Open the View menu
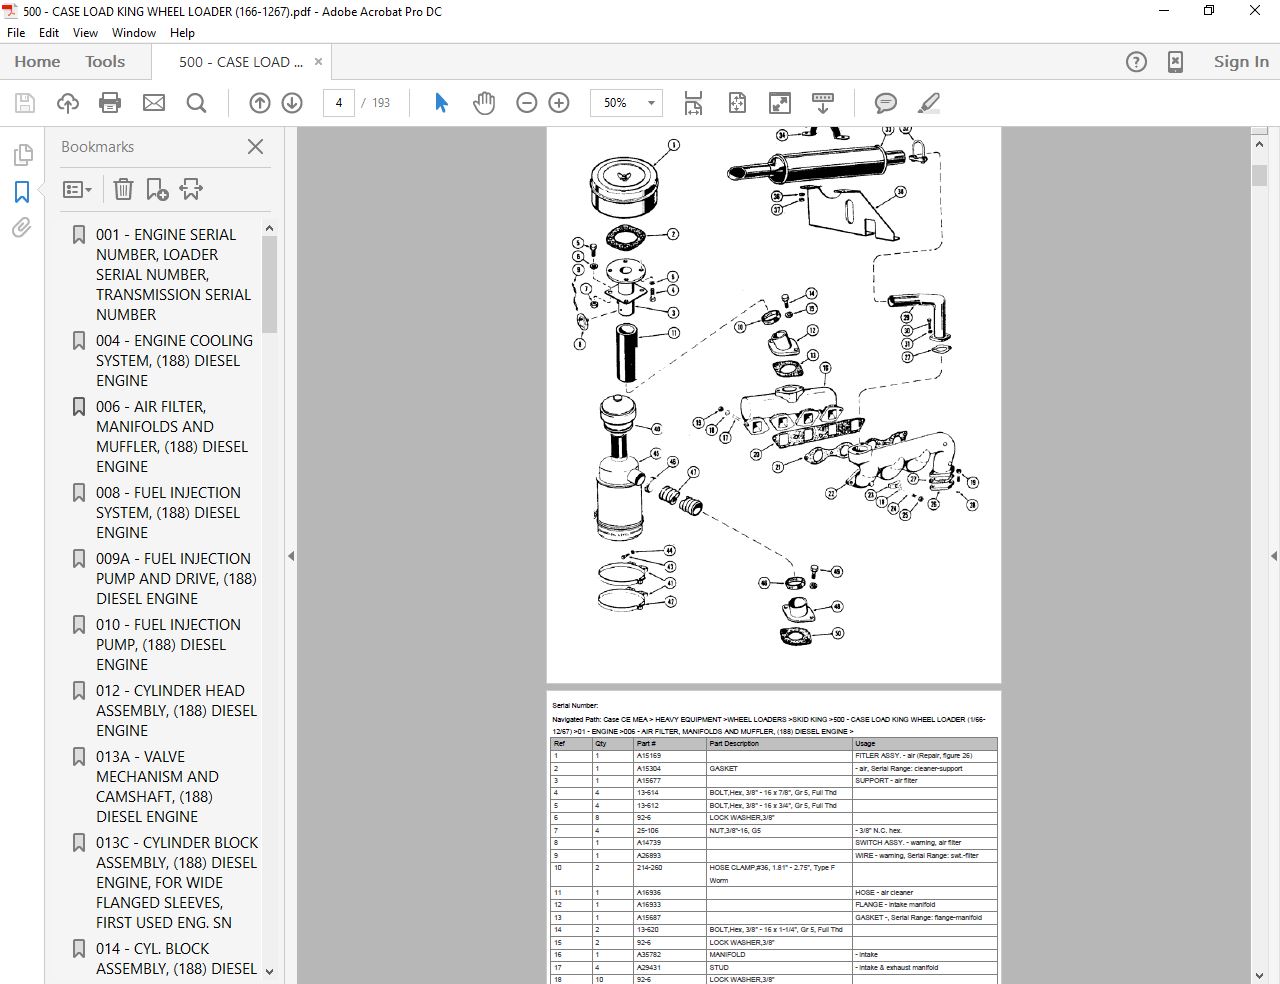Viewport: 1280px width, 984px height. pos(85,32)
